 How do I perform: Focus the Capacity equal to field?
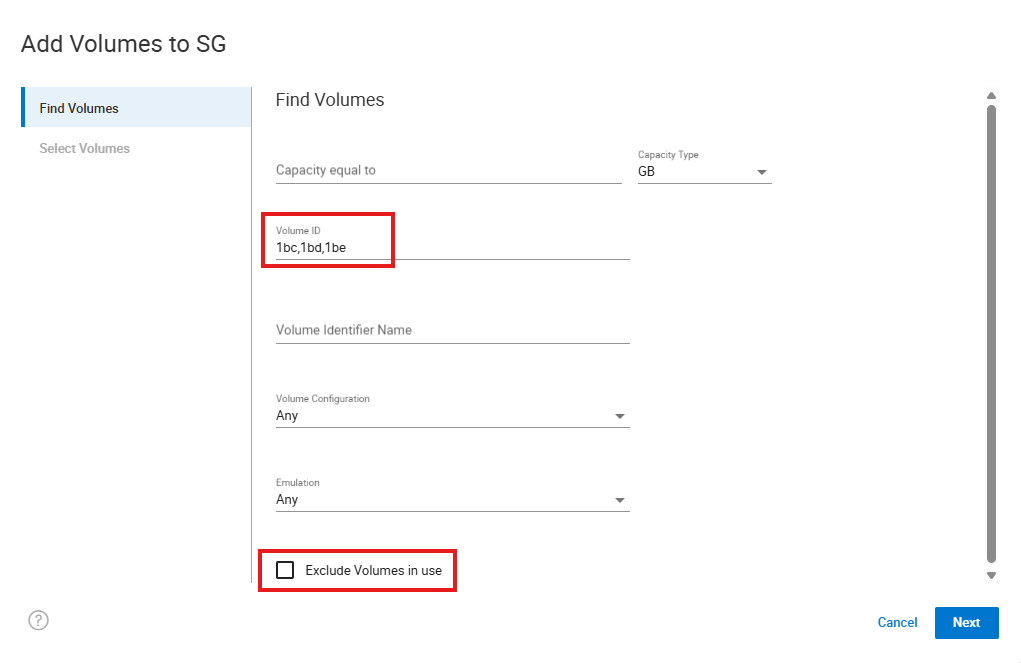448,170
